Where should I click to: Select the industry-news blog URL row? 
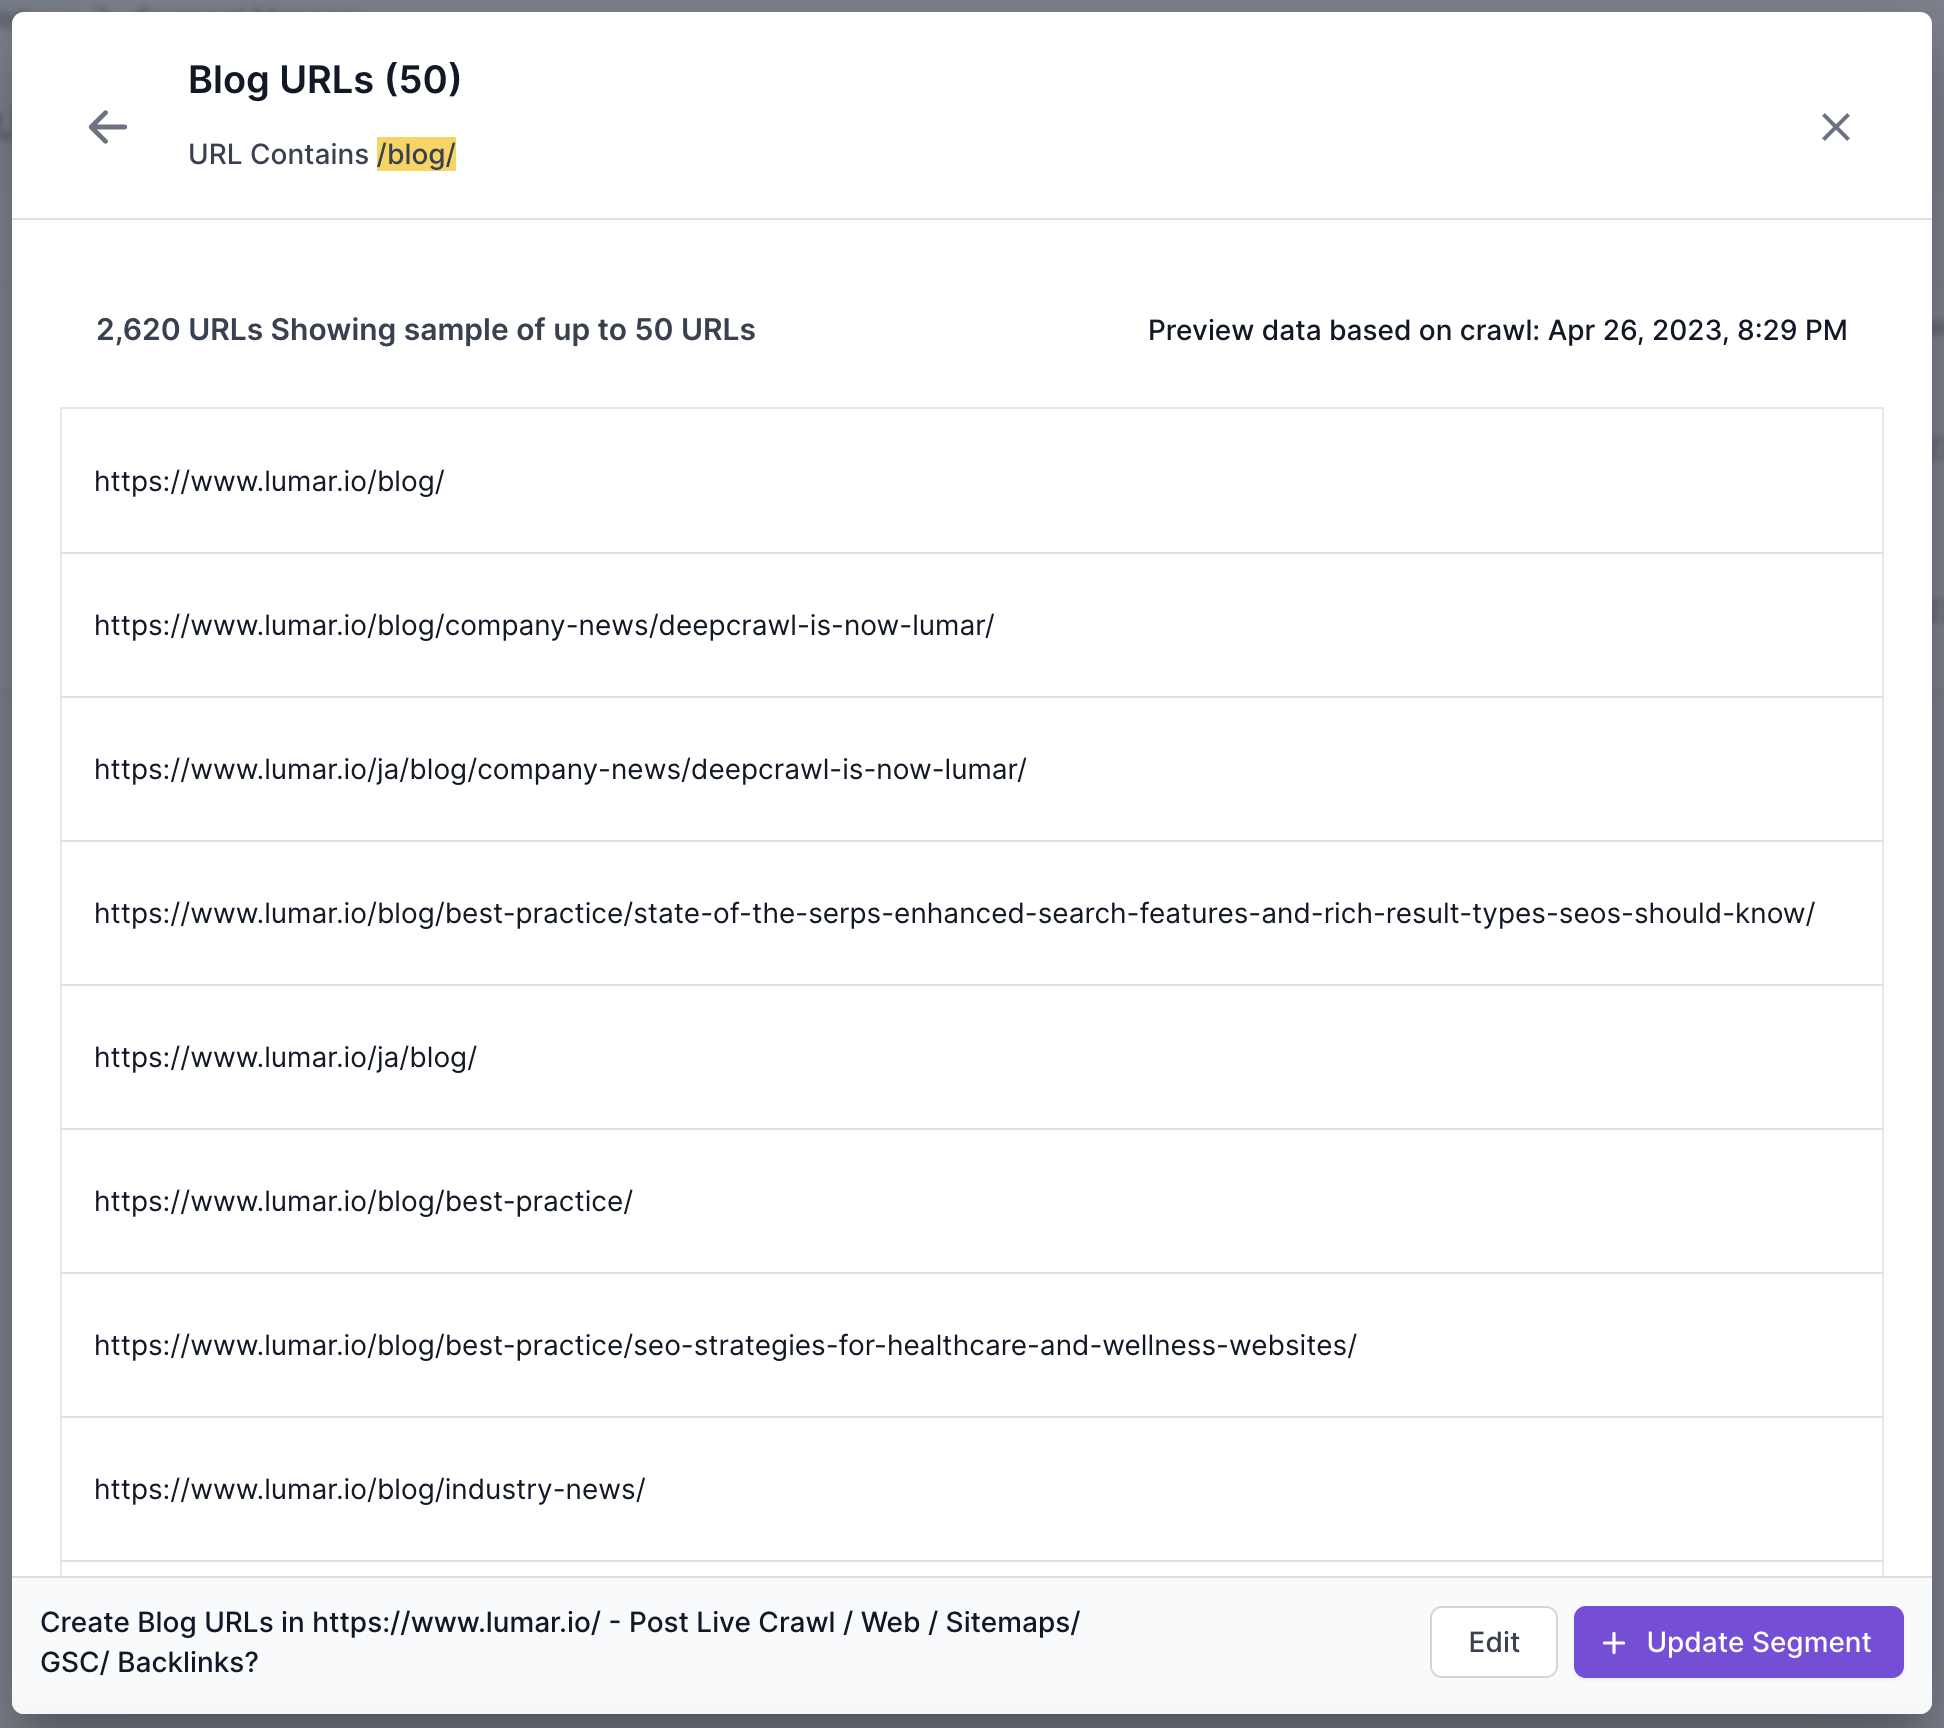click(371, 1490)
